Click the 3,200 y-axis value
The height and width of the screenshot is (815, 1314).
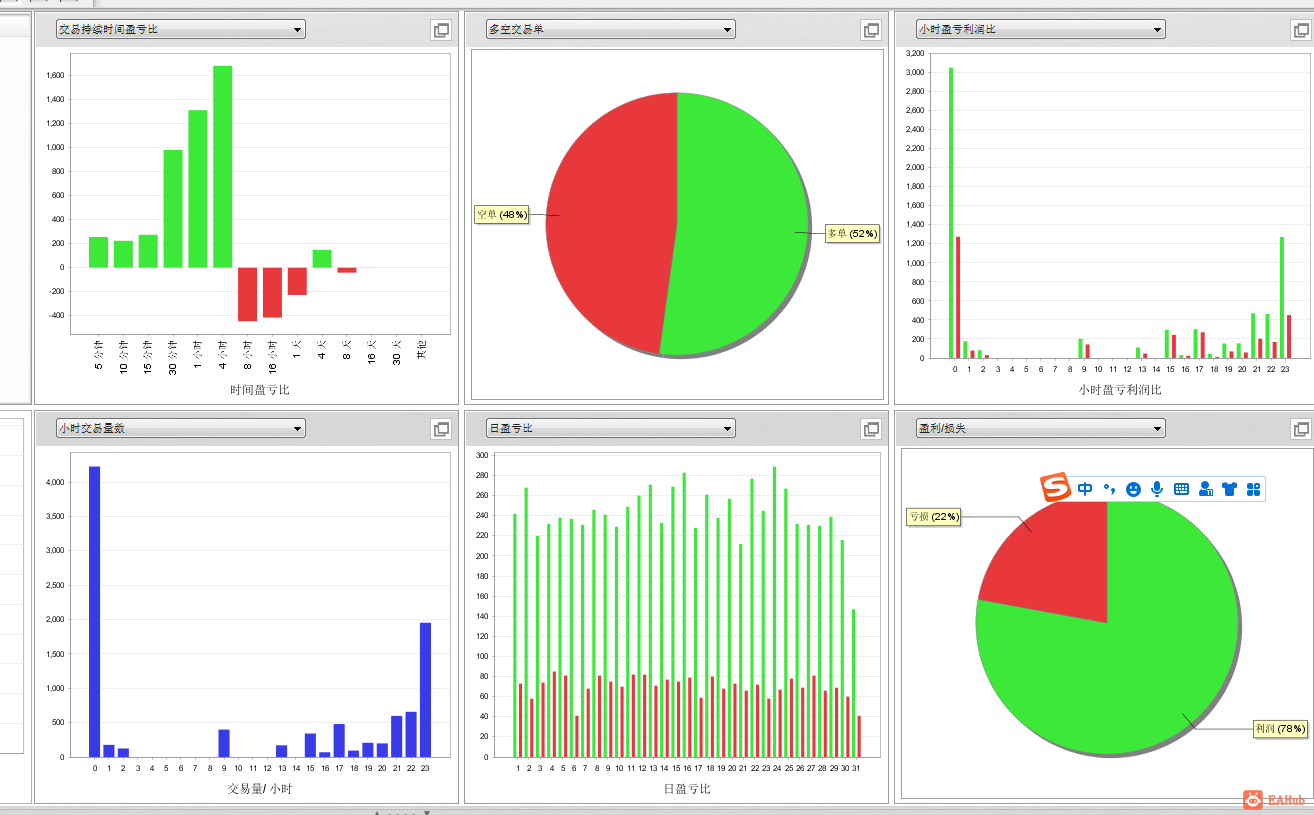click(915, 53)
